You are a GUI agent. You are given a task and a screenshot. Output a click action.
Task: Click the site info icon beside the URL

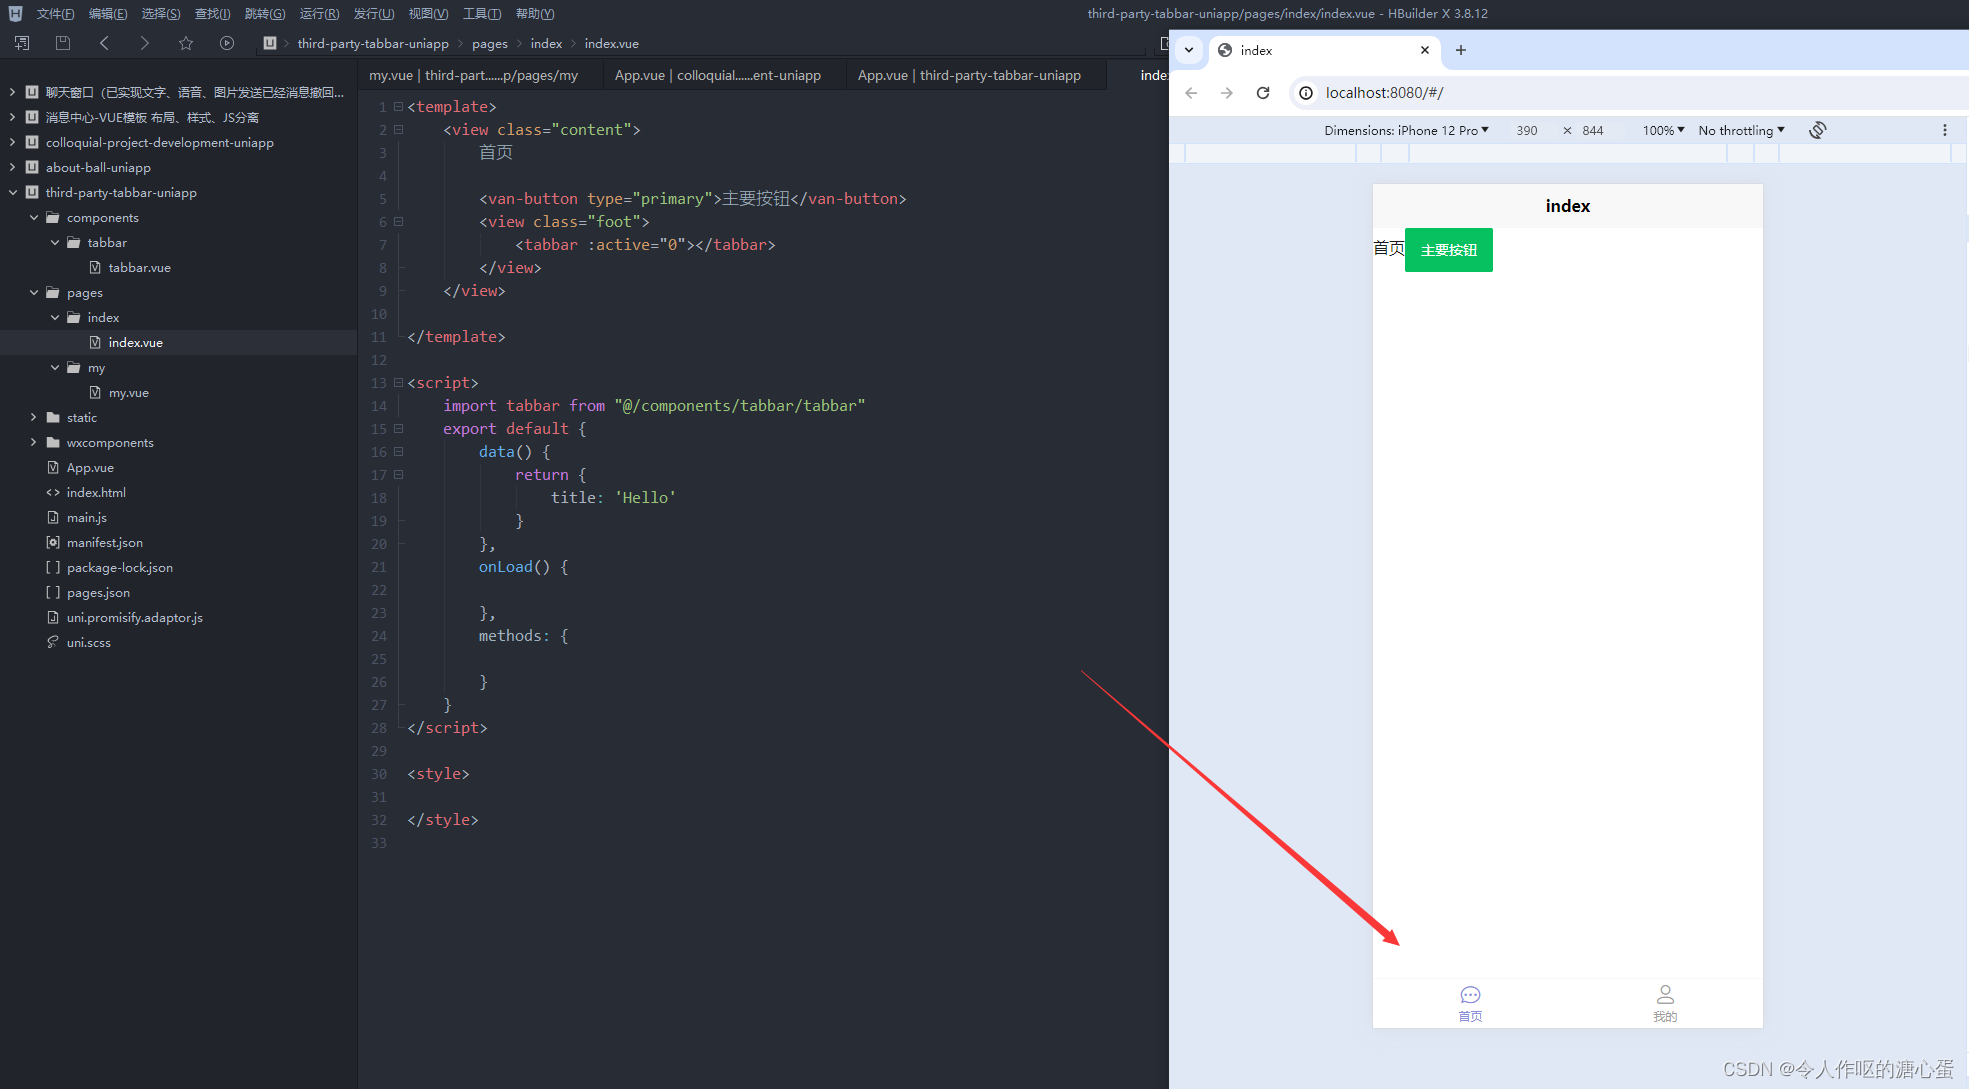click(1305, 93)
